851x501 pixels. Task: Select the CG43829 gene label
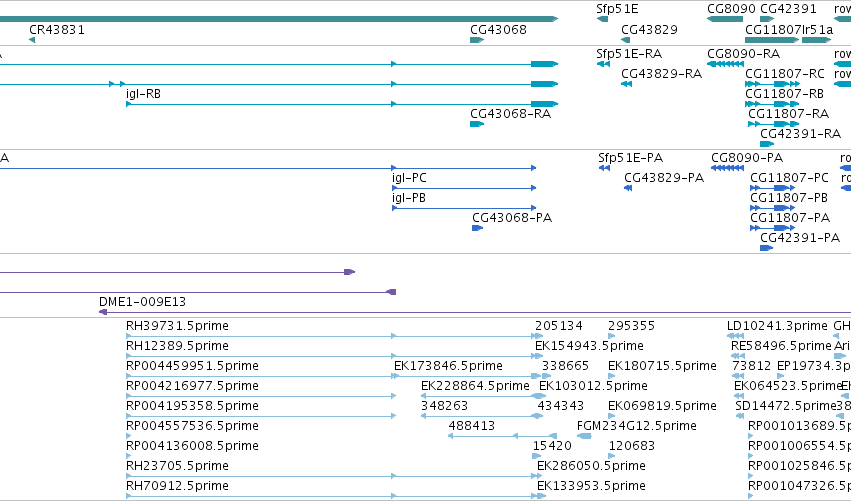649,30
